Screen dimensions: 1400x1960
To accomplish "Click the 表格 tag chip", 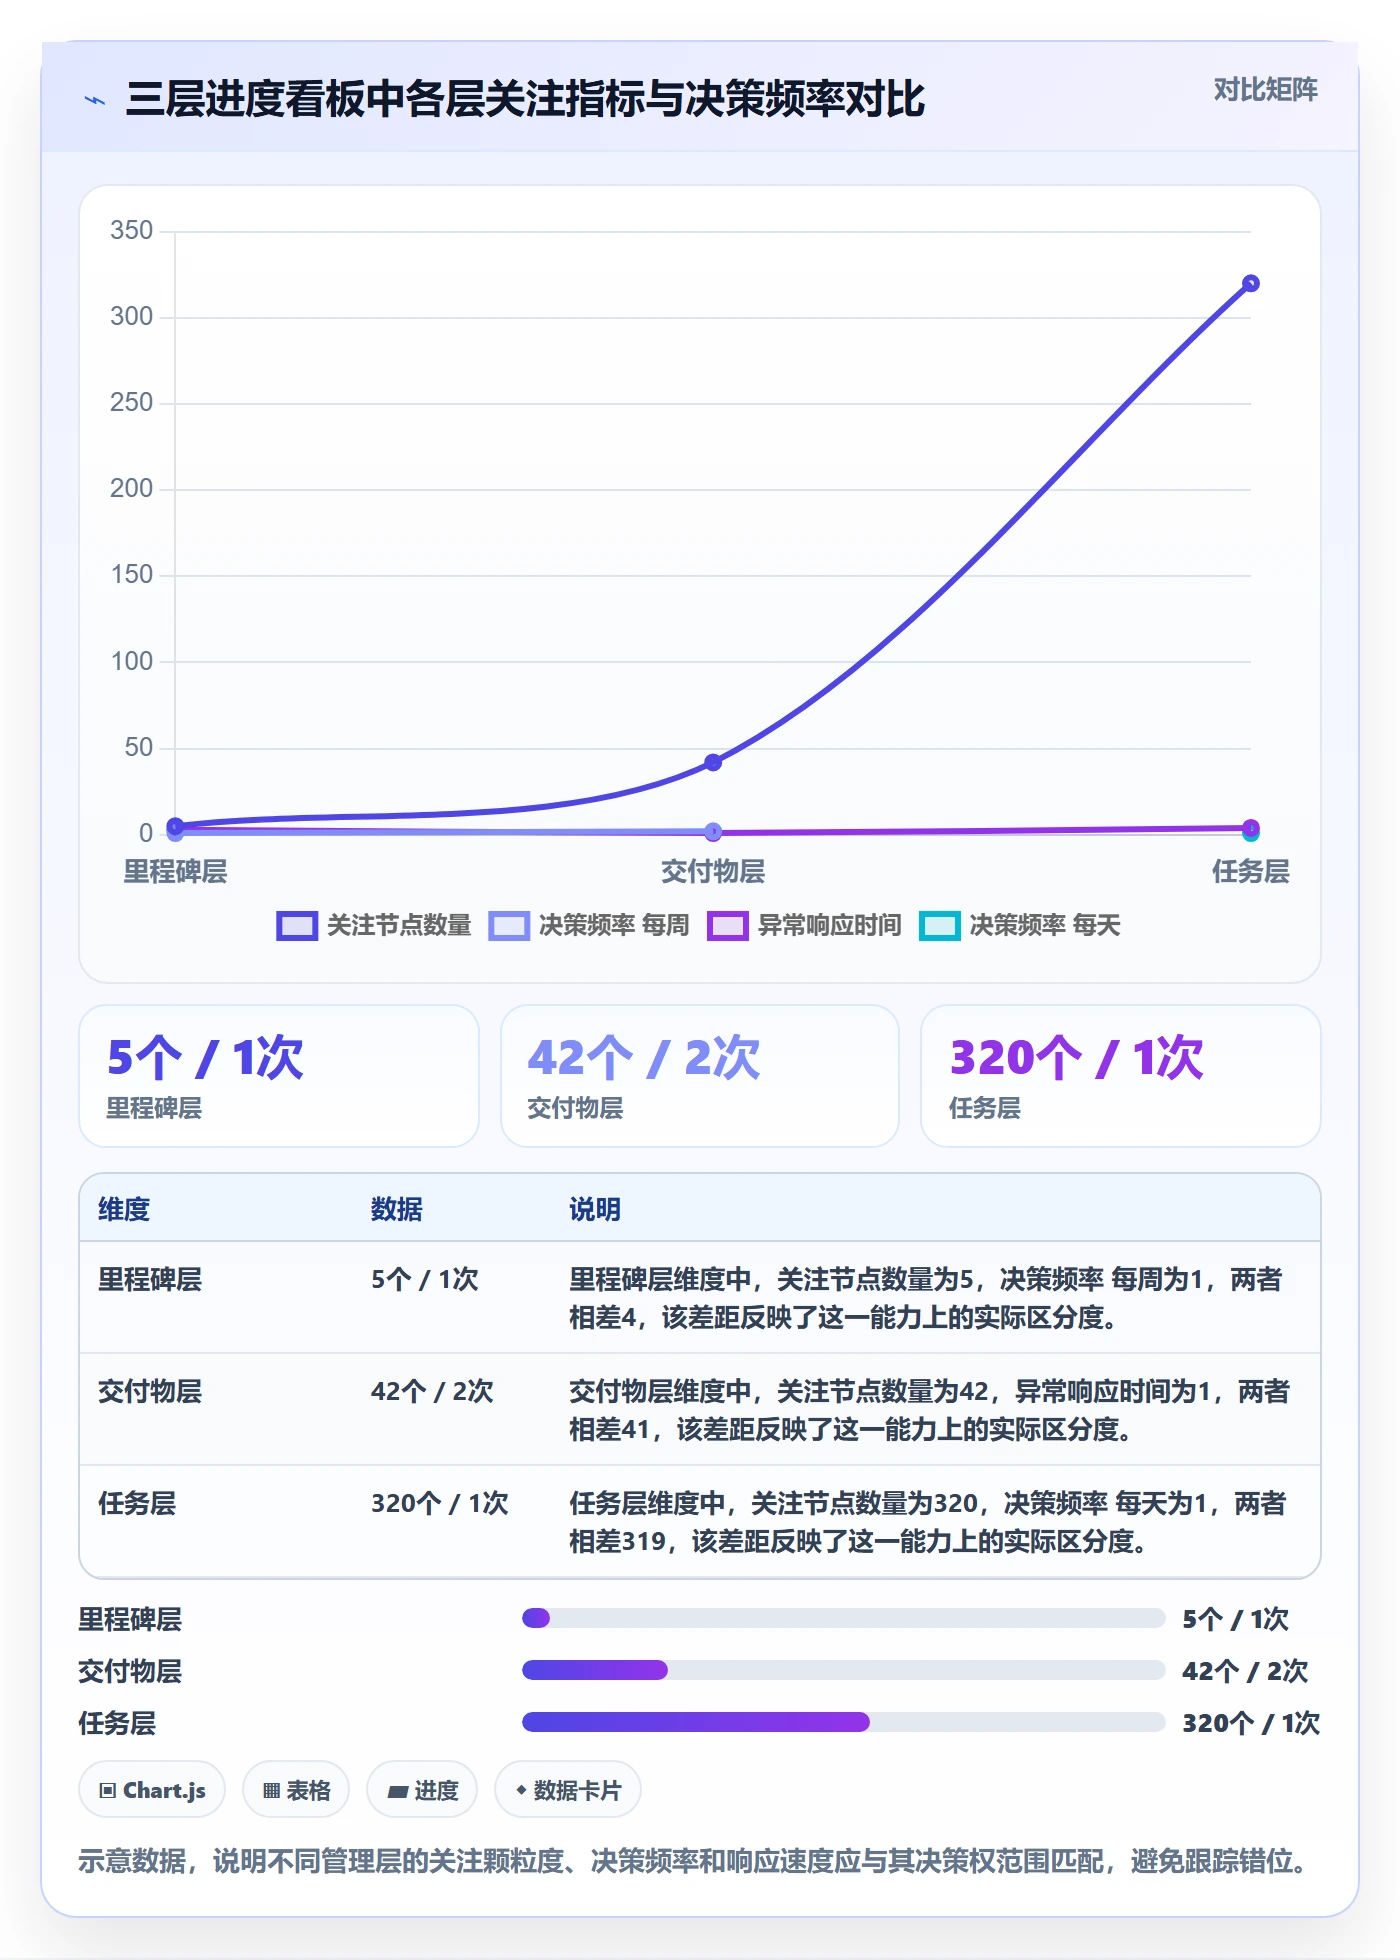I will (x=296, y=1790).
